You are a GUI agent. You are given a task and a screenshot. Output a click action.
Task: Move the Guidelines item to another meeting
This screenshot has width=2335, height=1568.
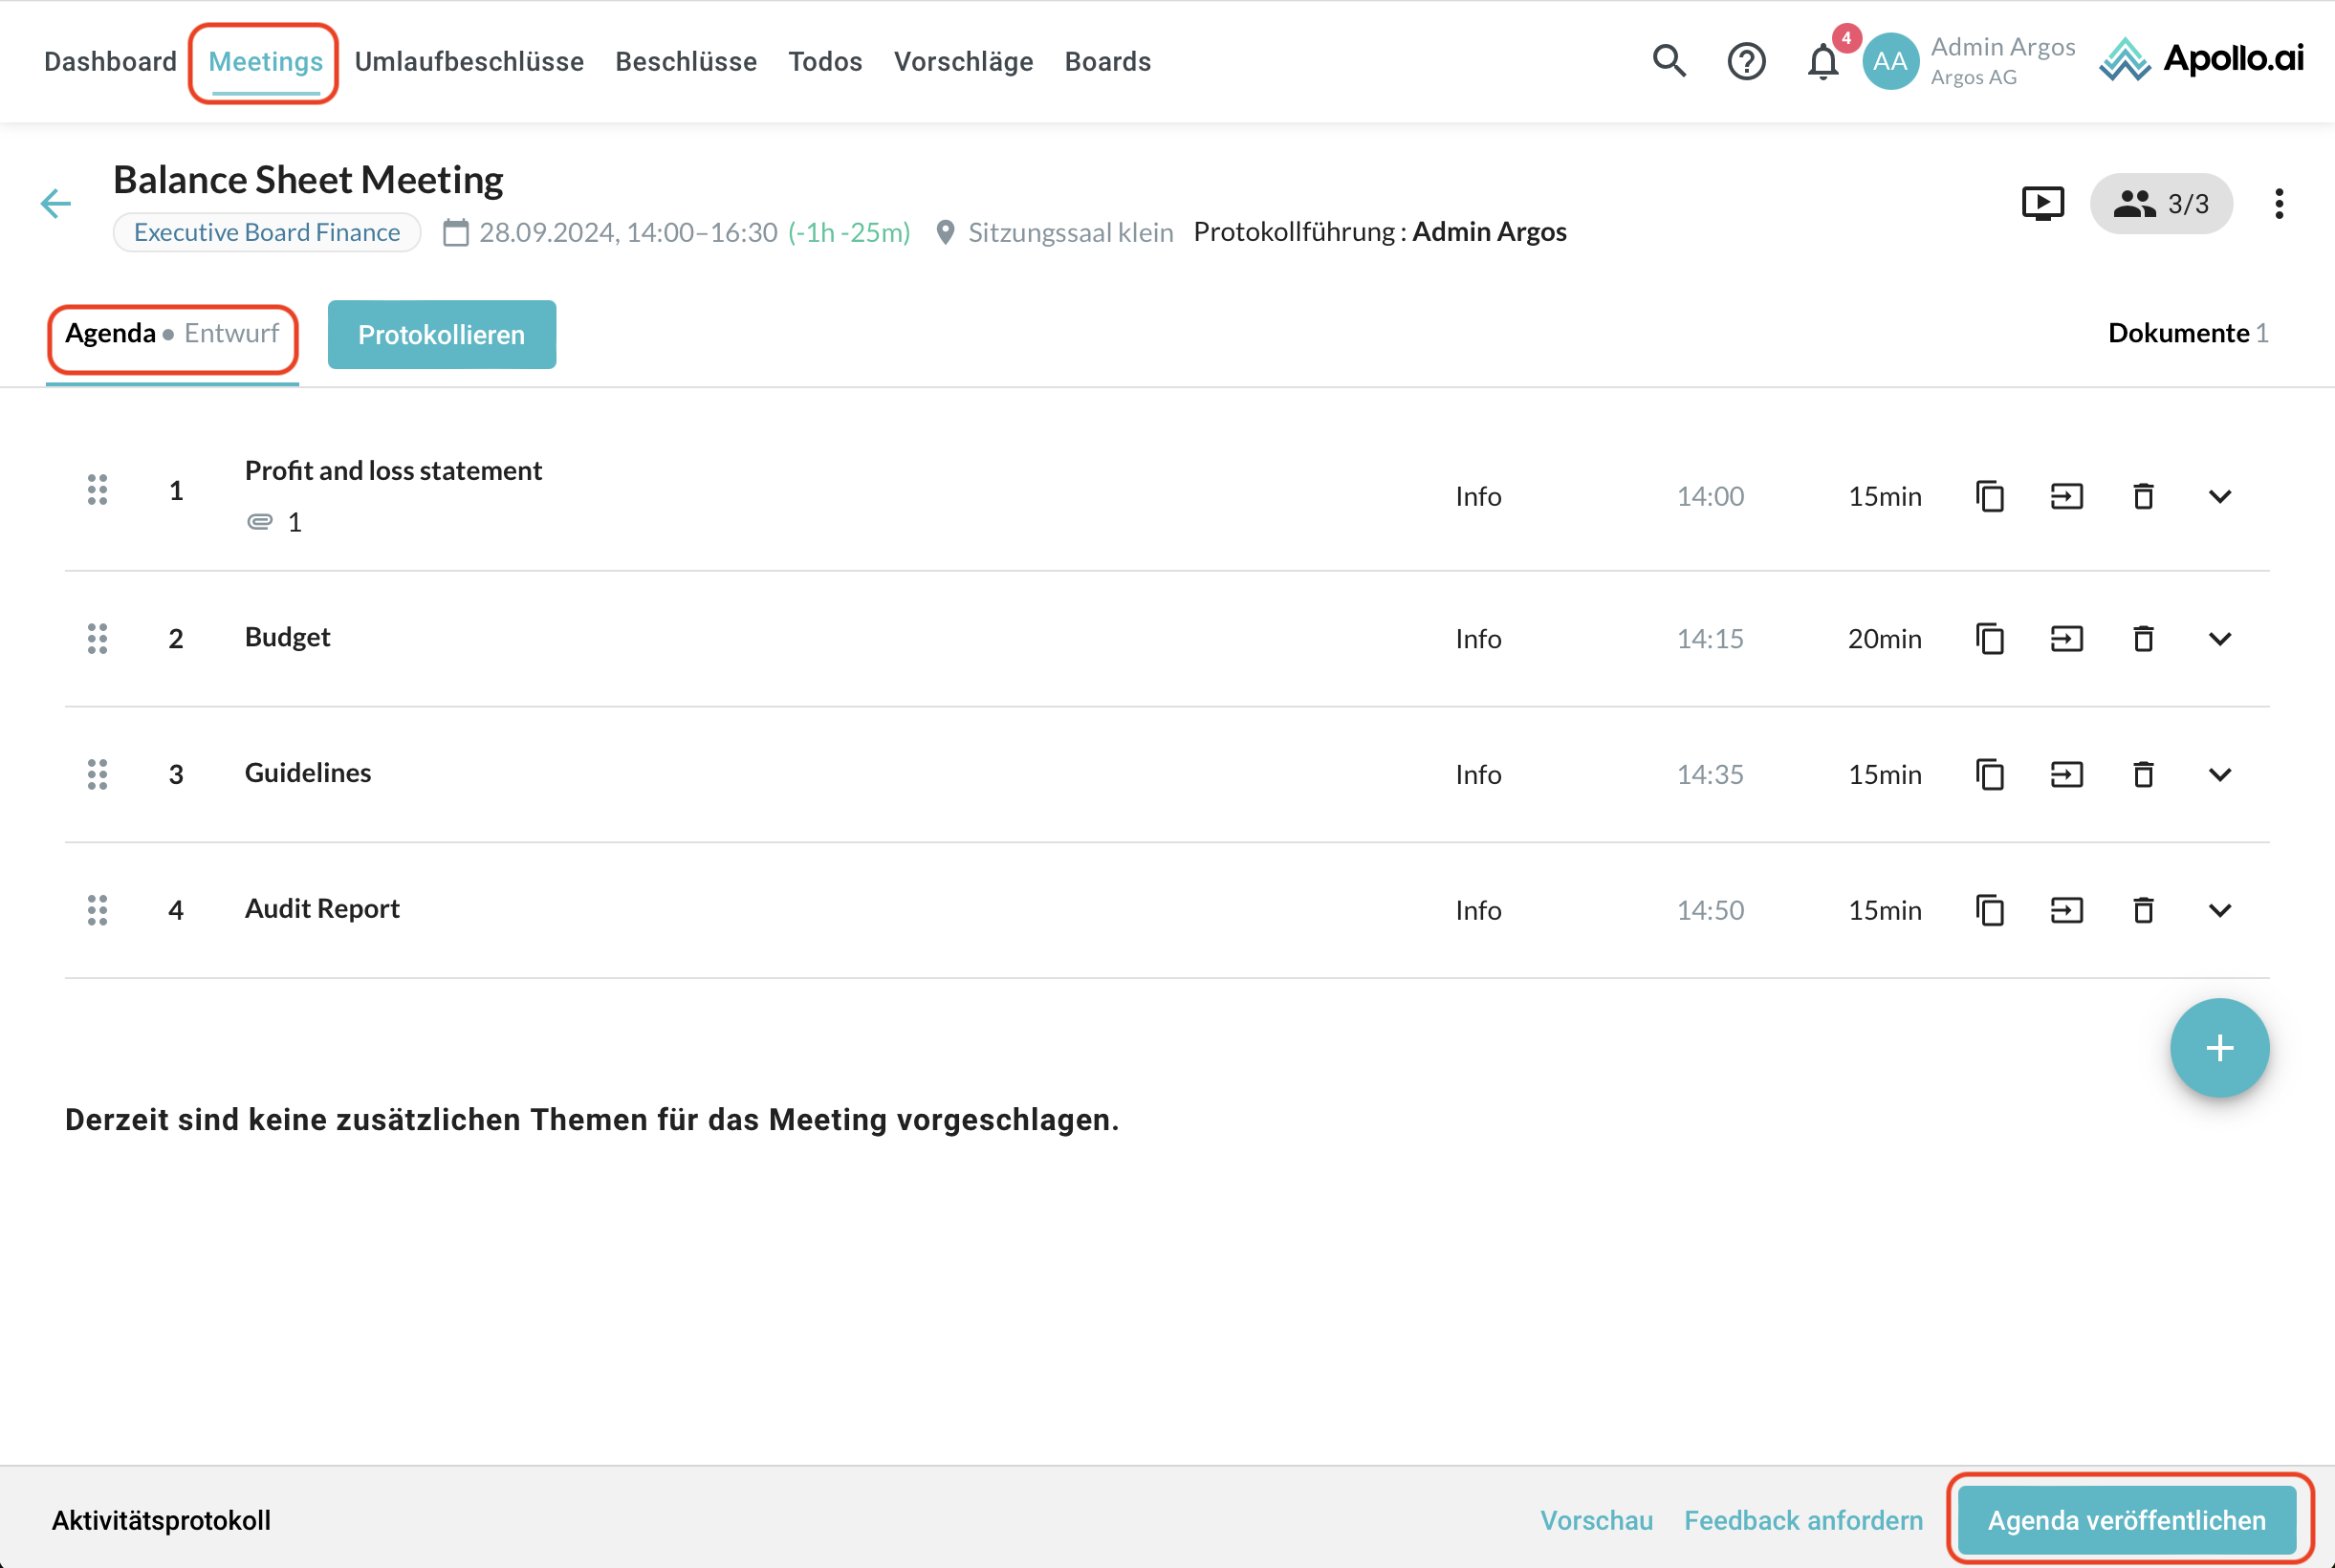pyautogui.click(x=2066, y=774)
